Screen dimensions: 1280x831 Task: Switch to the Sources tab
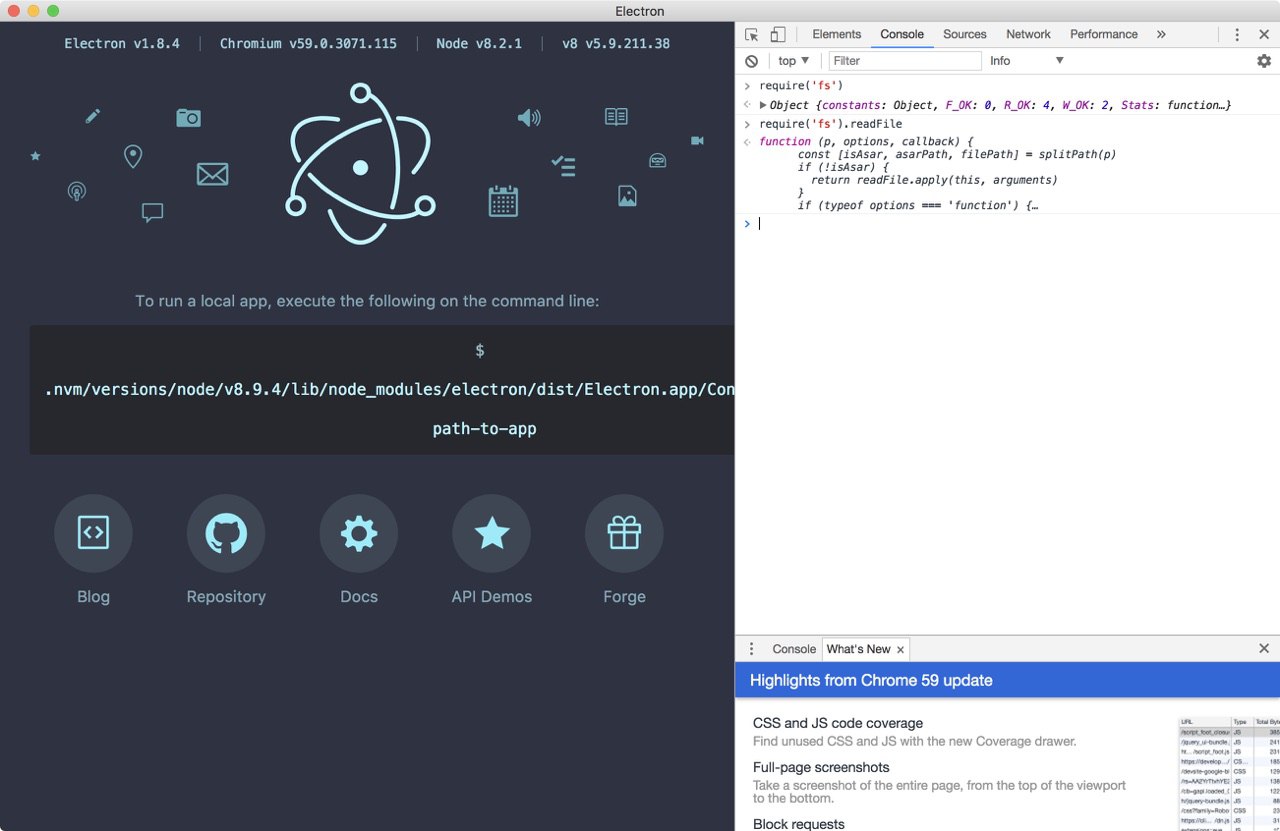point(965,34)
